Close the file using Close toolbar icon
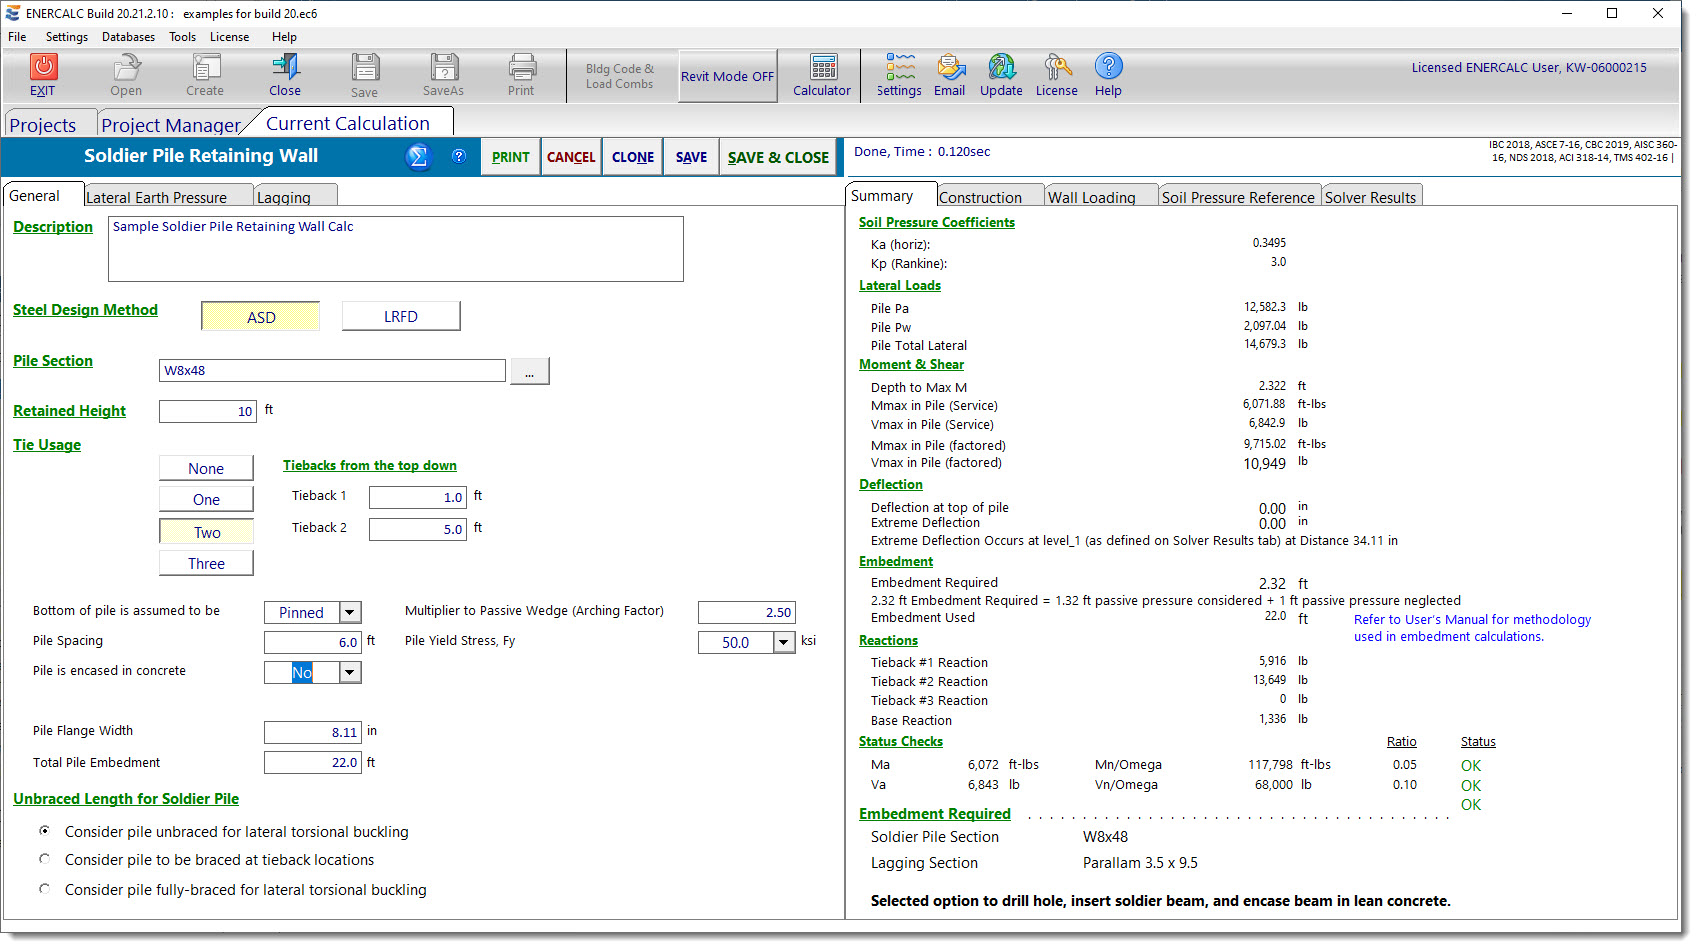Image resolution: width=1697 pixels, height=948 pixels. 285,68
